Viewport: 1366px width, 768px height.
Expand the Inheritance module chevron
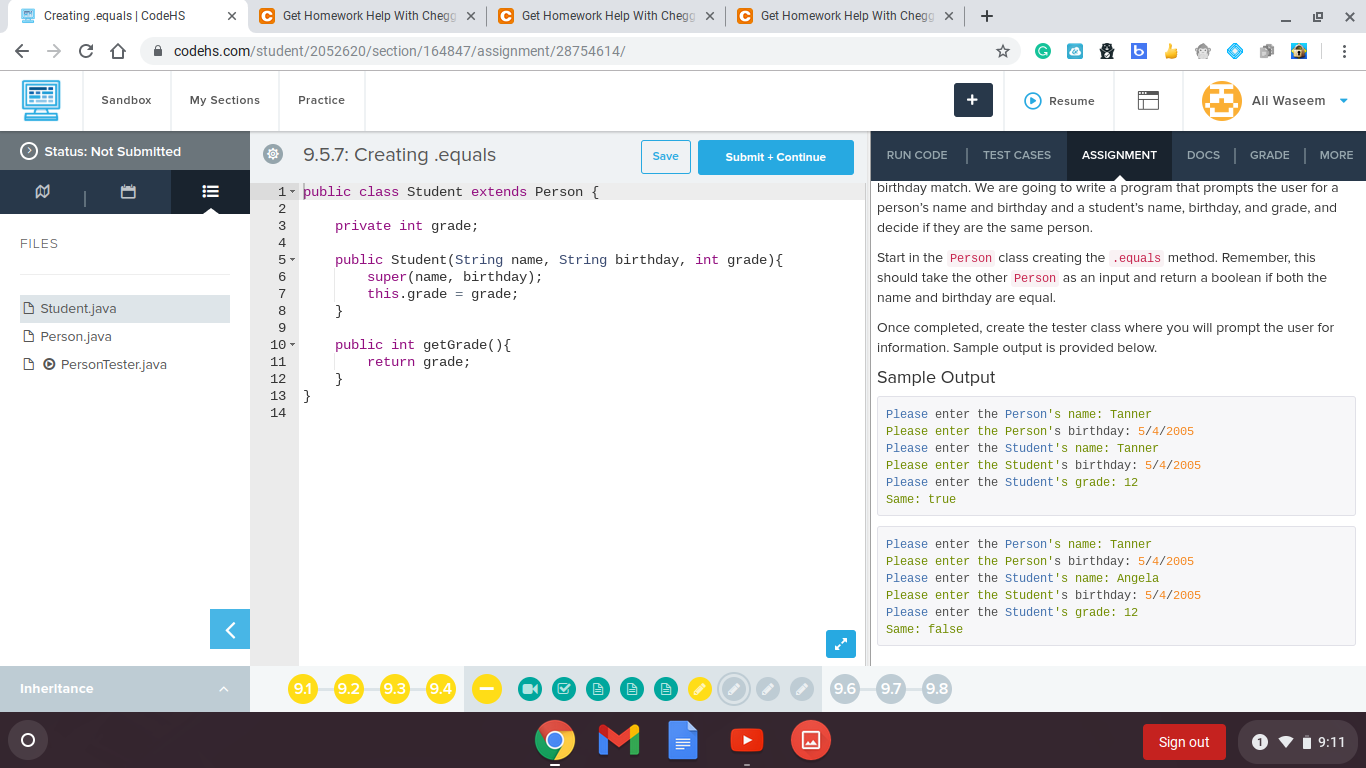click(223, 689)
